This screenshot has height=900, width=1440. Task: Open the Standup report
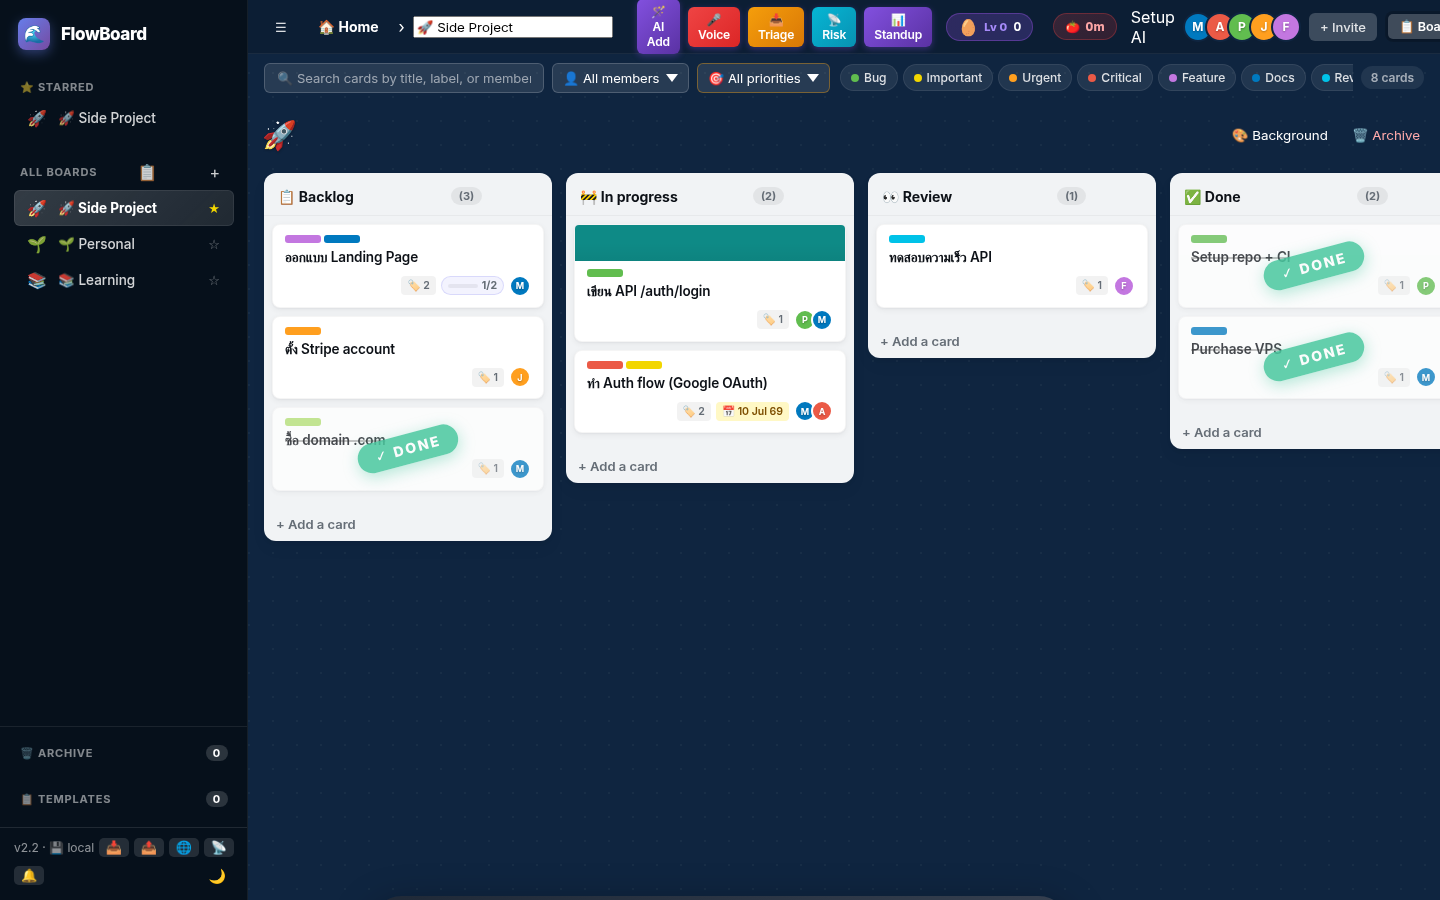pyautogui.click(x=898, y=27)
